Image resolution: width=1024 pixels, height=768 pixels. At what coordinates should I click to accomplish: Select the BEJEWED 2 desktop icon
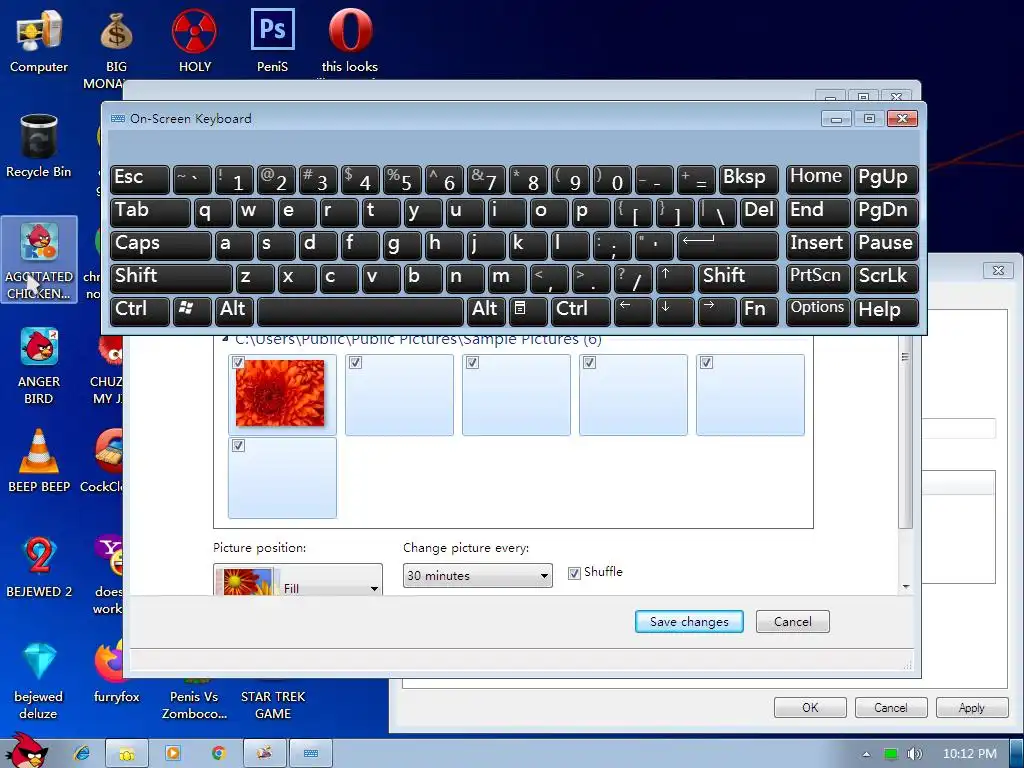[39, 567]
